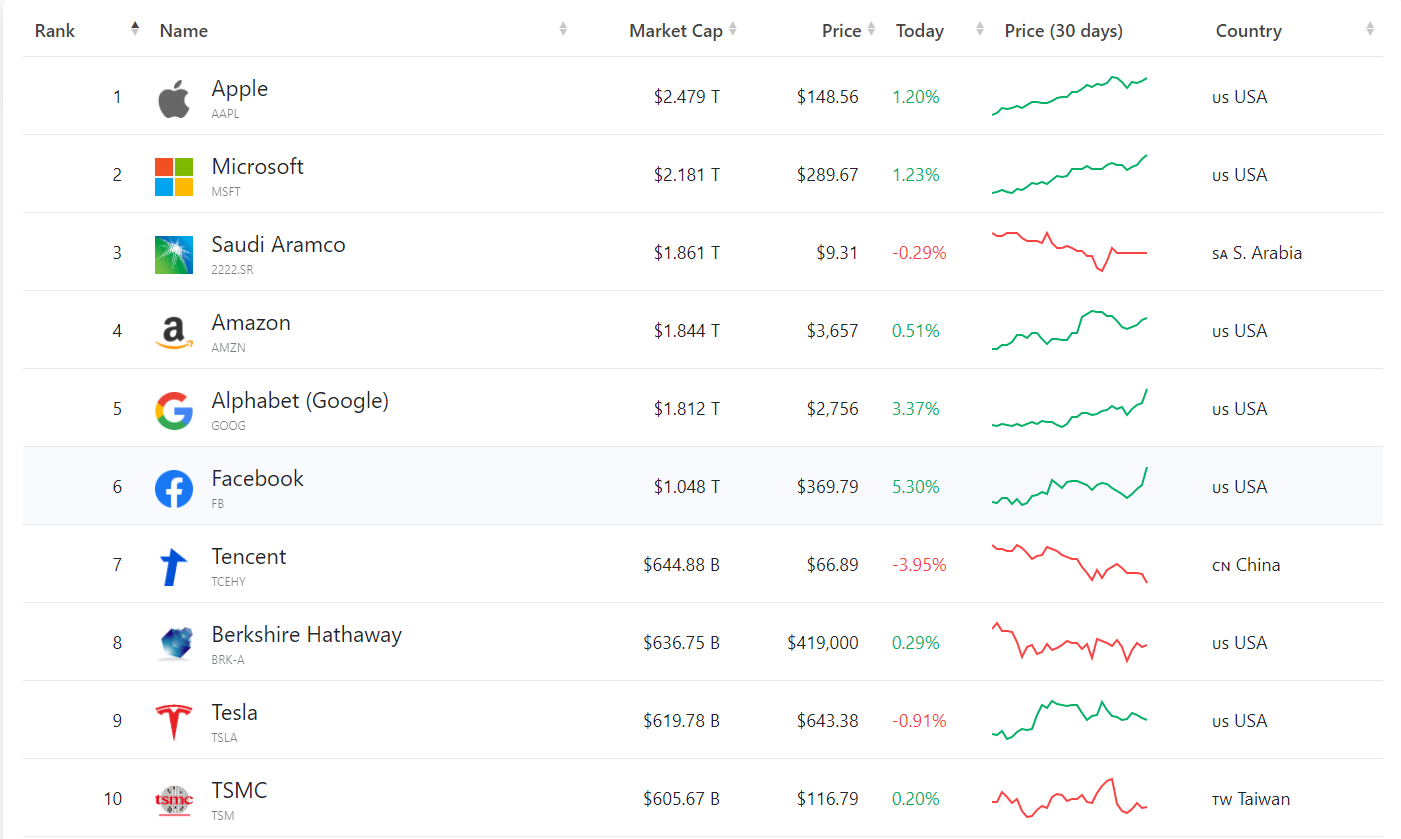Open the Alphabet (Google) company link
This screenshot has height=839, width=1401.
point(300,400)
